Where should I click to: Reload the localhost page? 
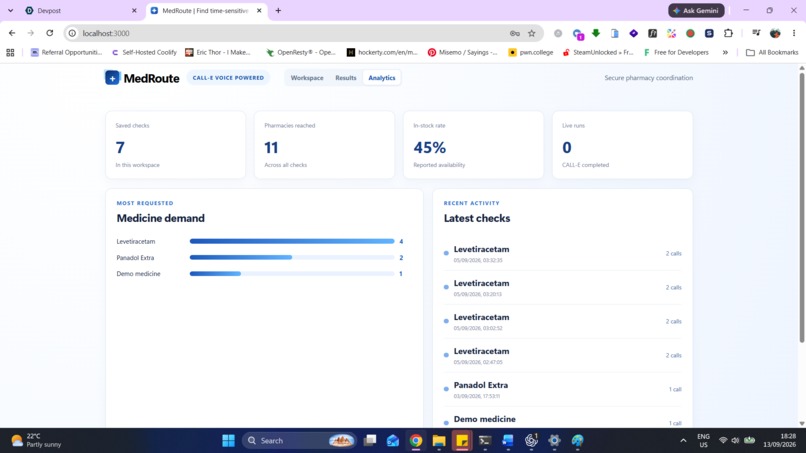tap(49, 33)
